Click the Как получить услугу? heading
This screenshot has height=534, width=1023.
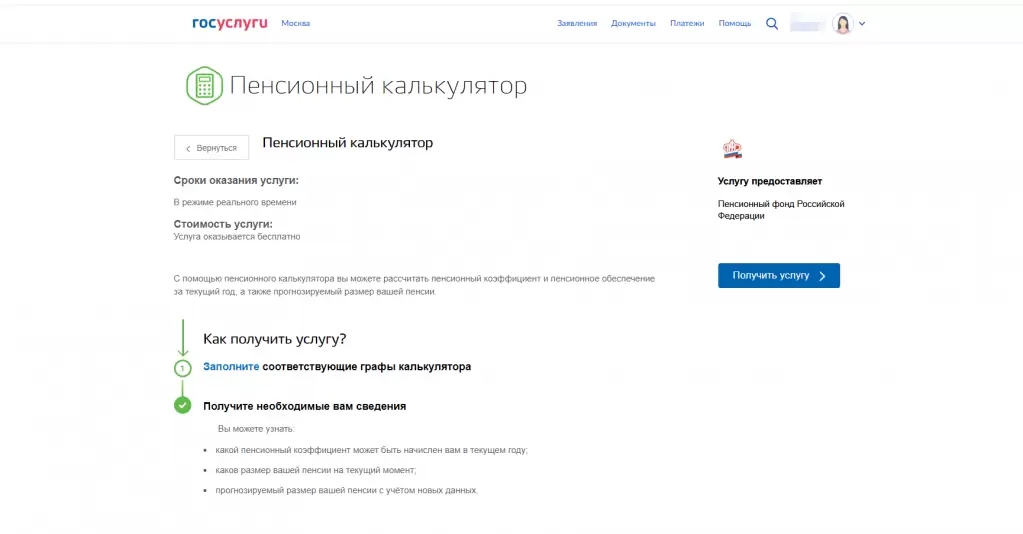pyautogui.click(x=274, y=339)
